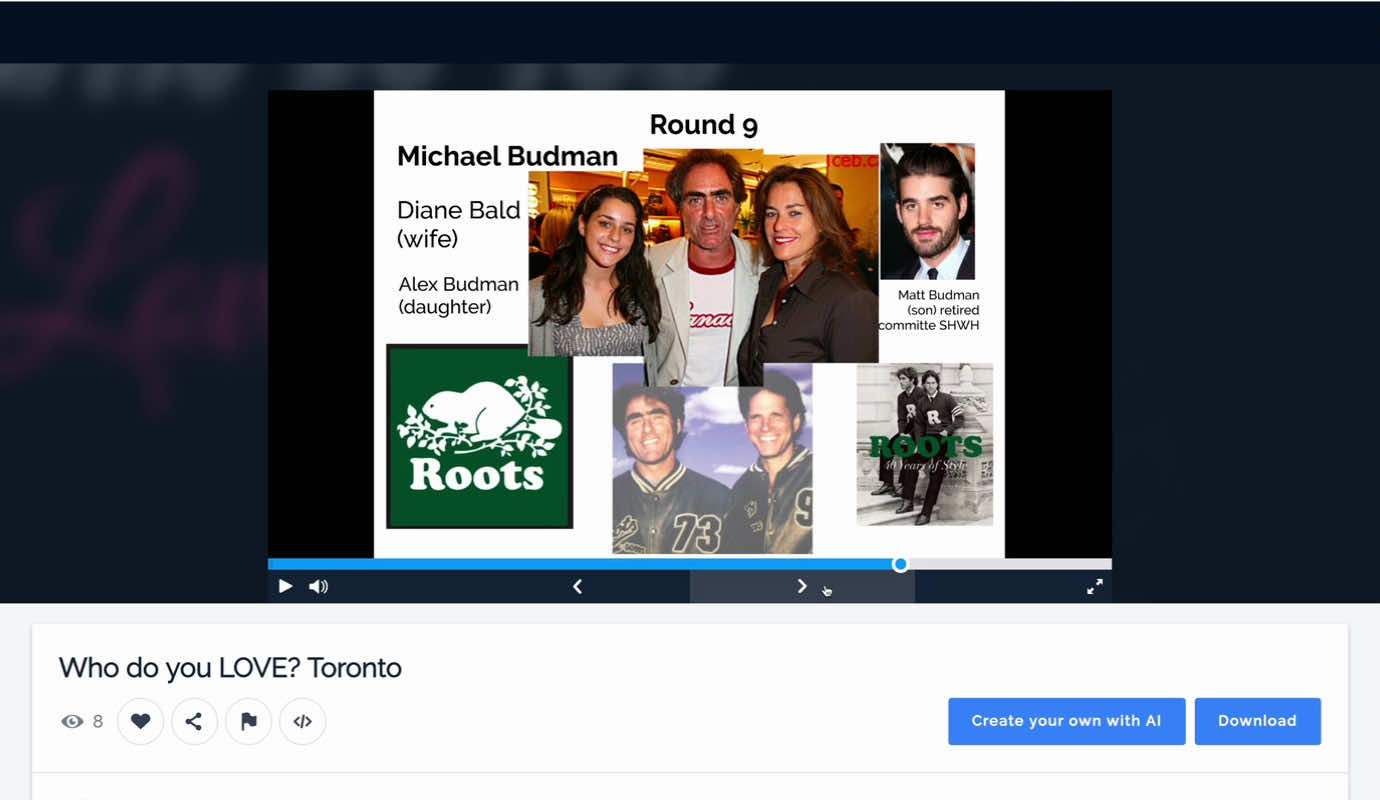
Task: Go to the previous slide arrow
Action: pyautogui.click(x=577, y=587)
